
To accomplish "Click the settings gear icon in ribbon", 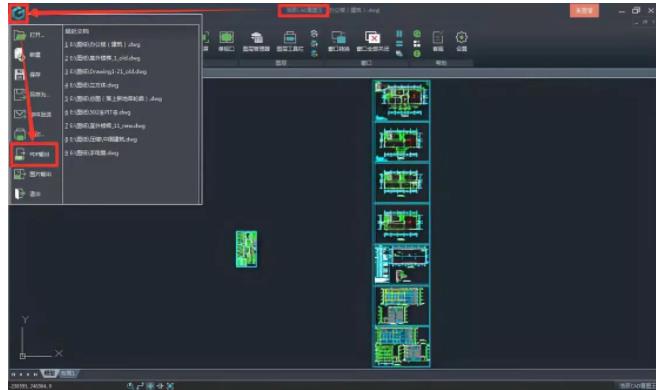I will point(461,41).
